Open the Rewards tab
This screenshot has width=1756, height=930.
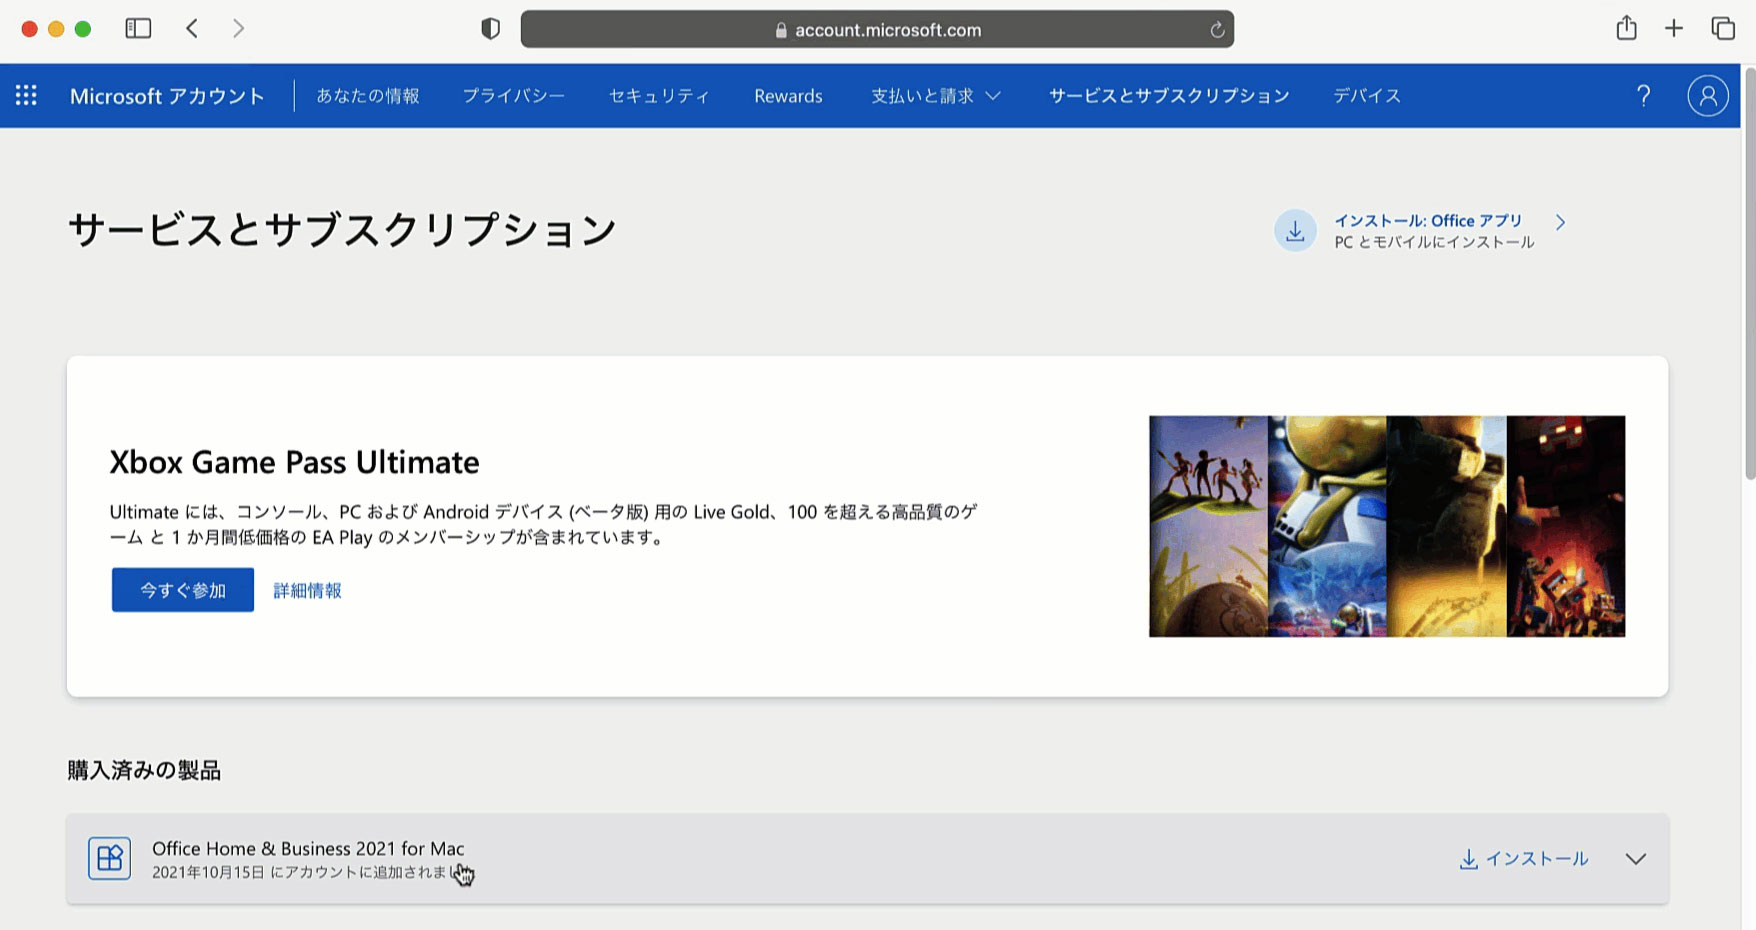[x=788, y=96]
